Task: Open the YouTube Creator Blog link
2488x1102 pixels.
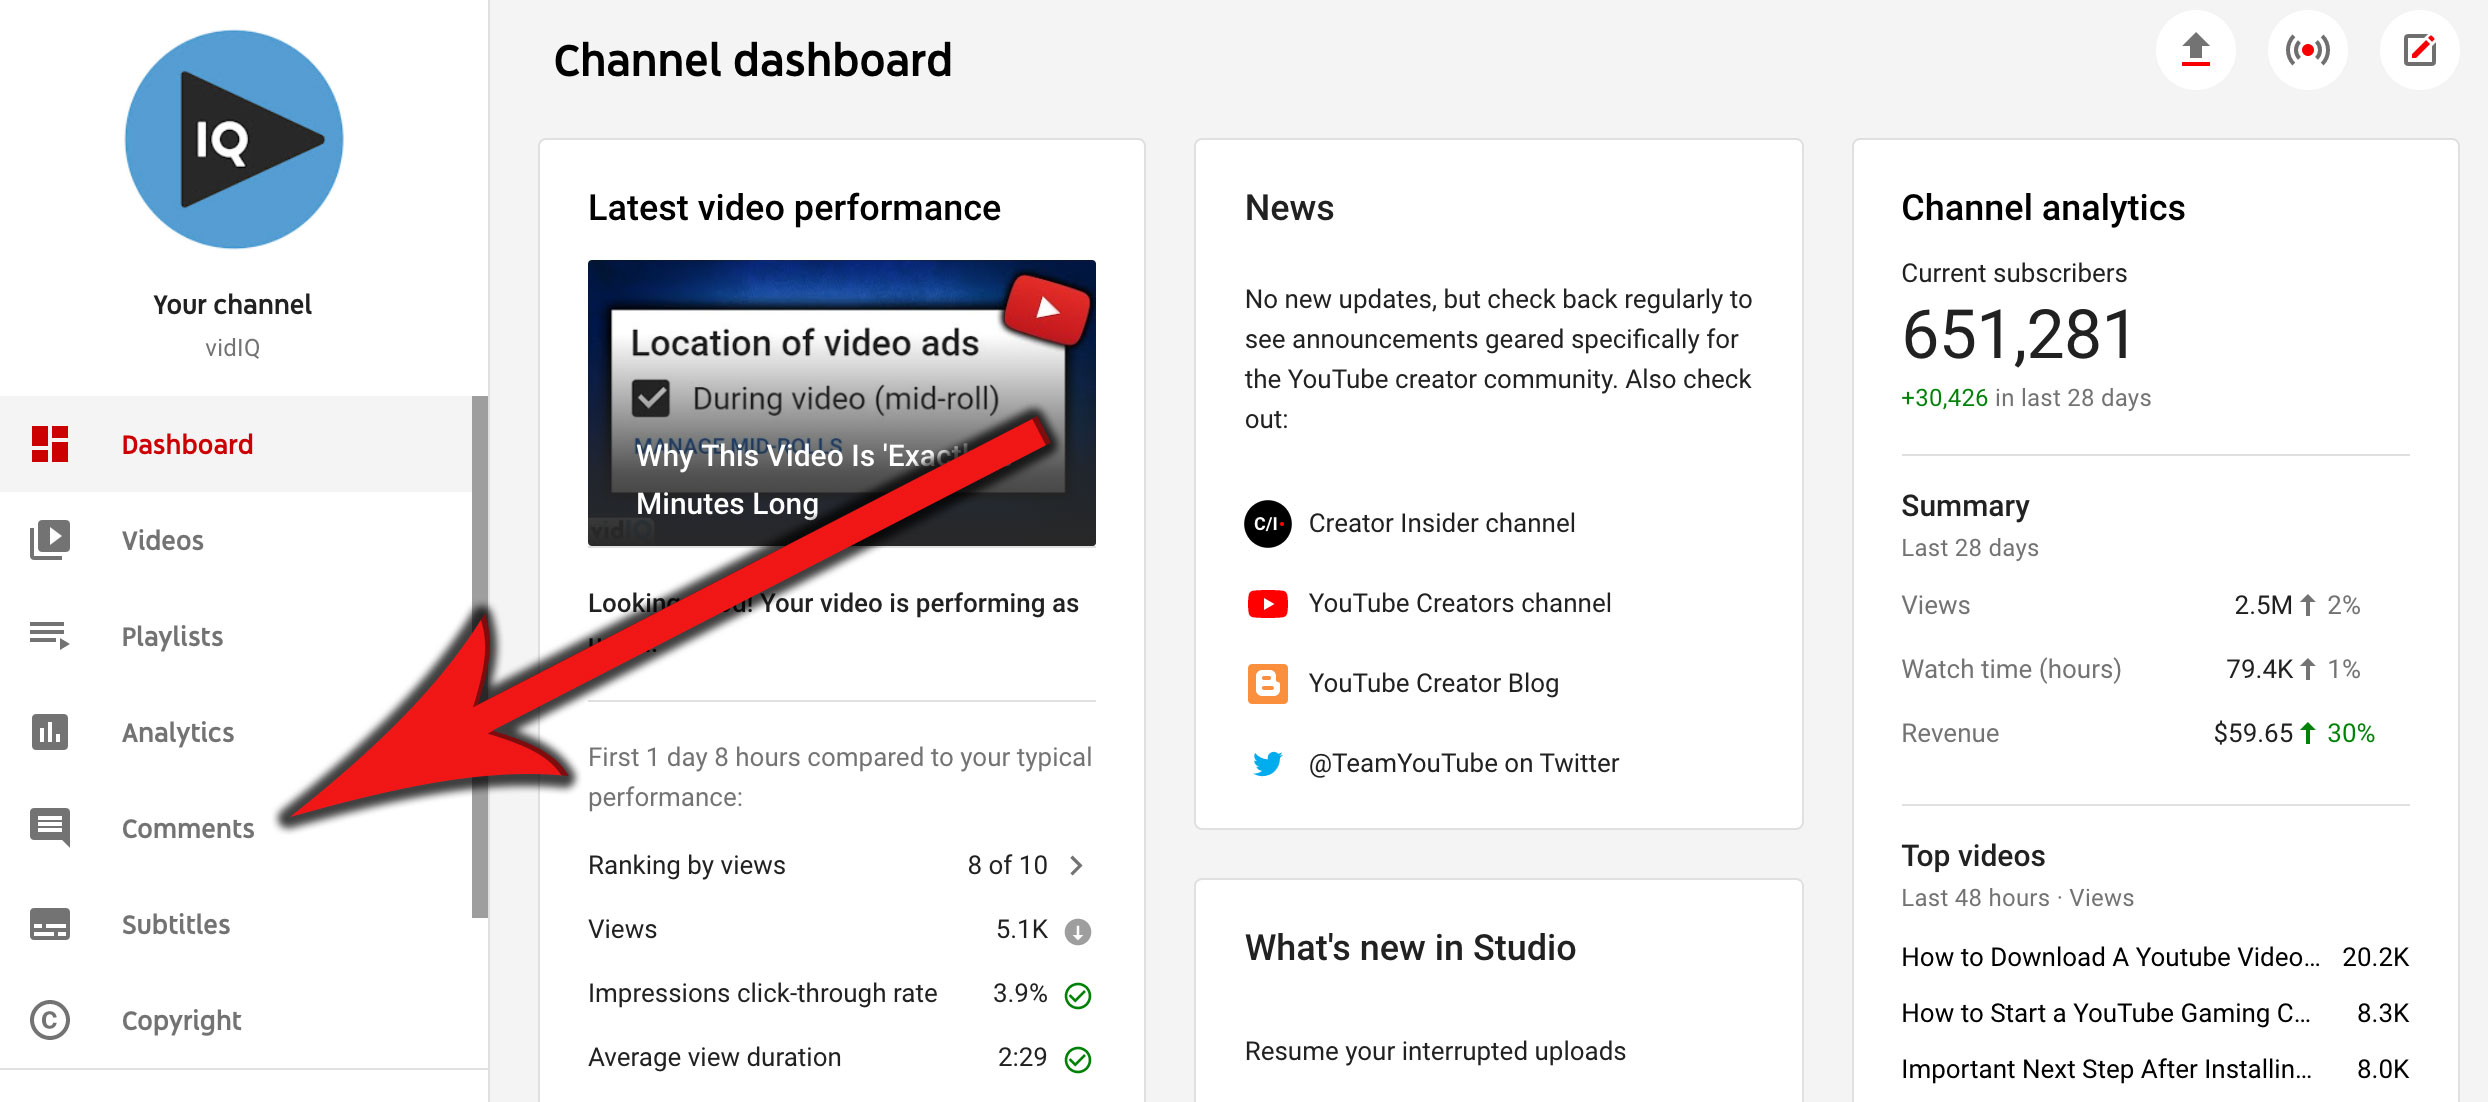Action: tap(1433, 683)
